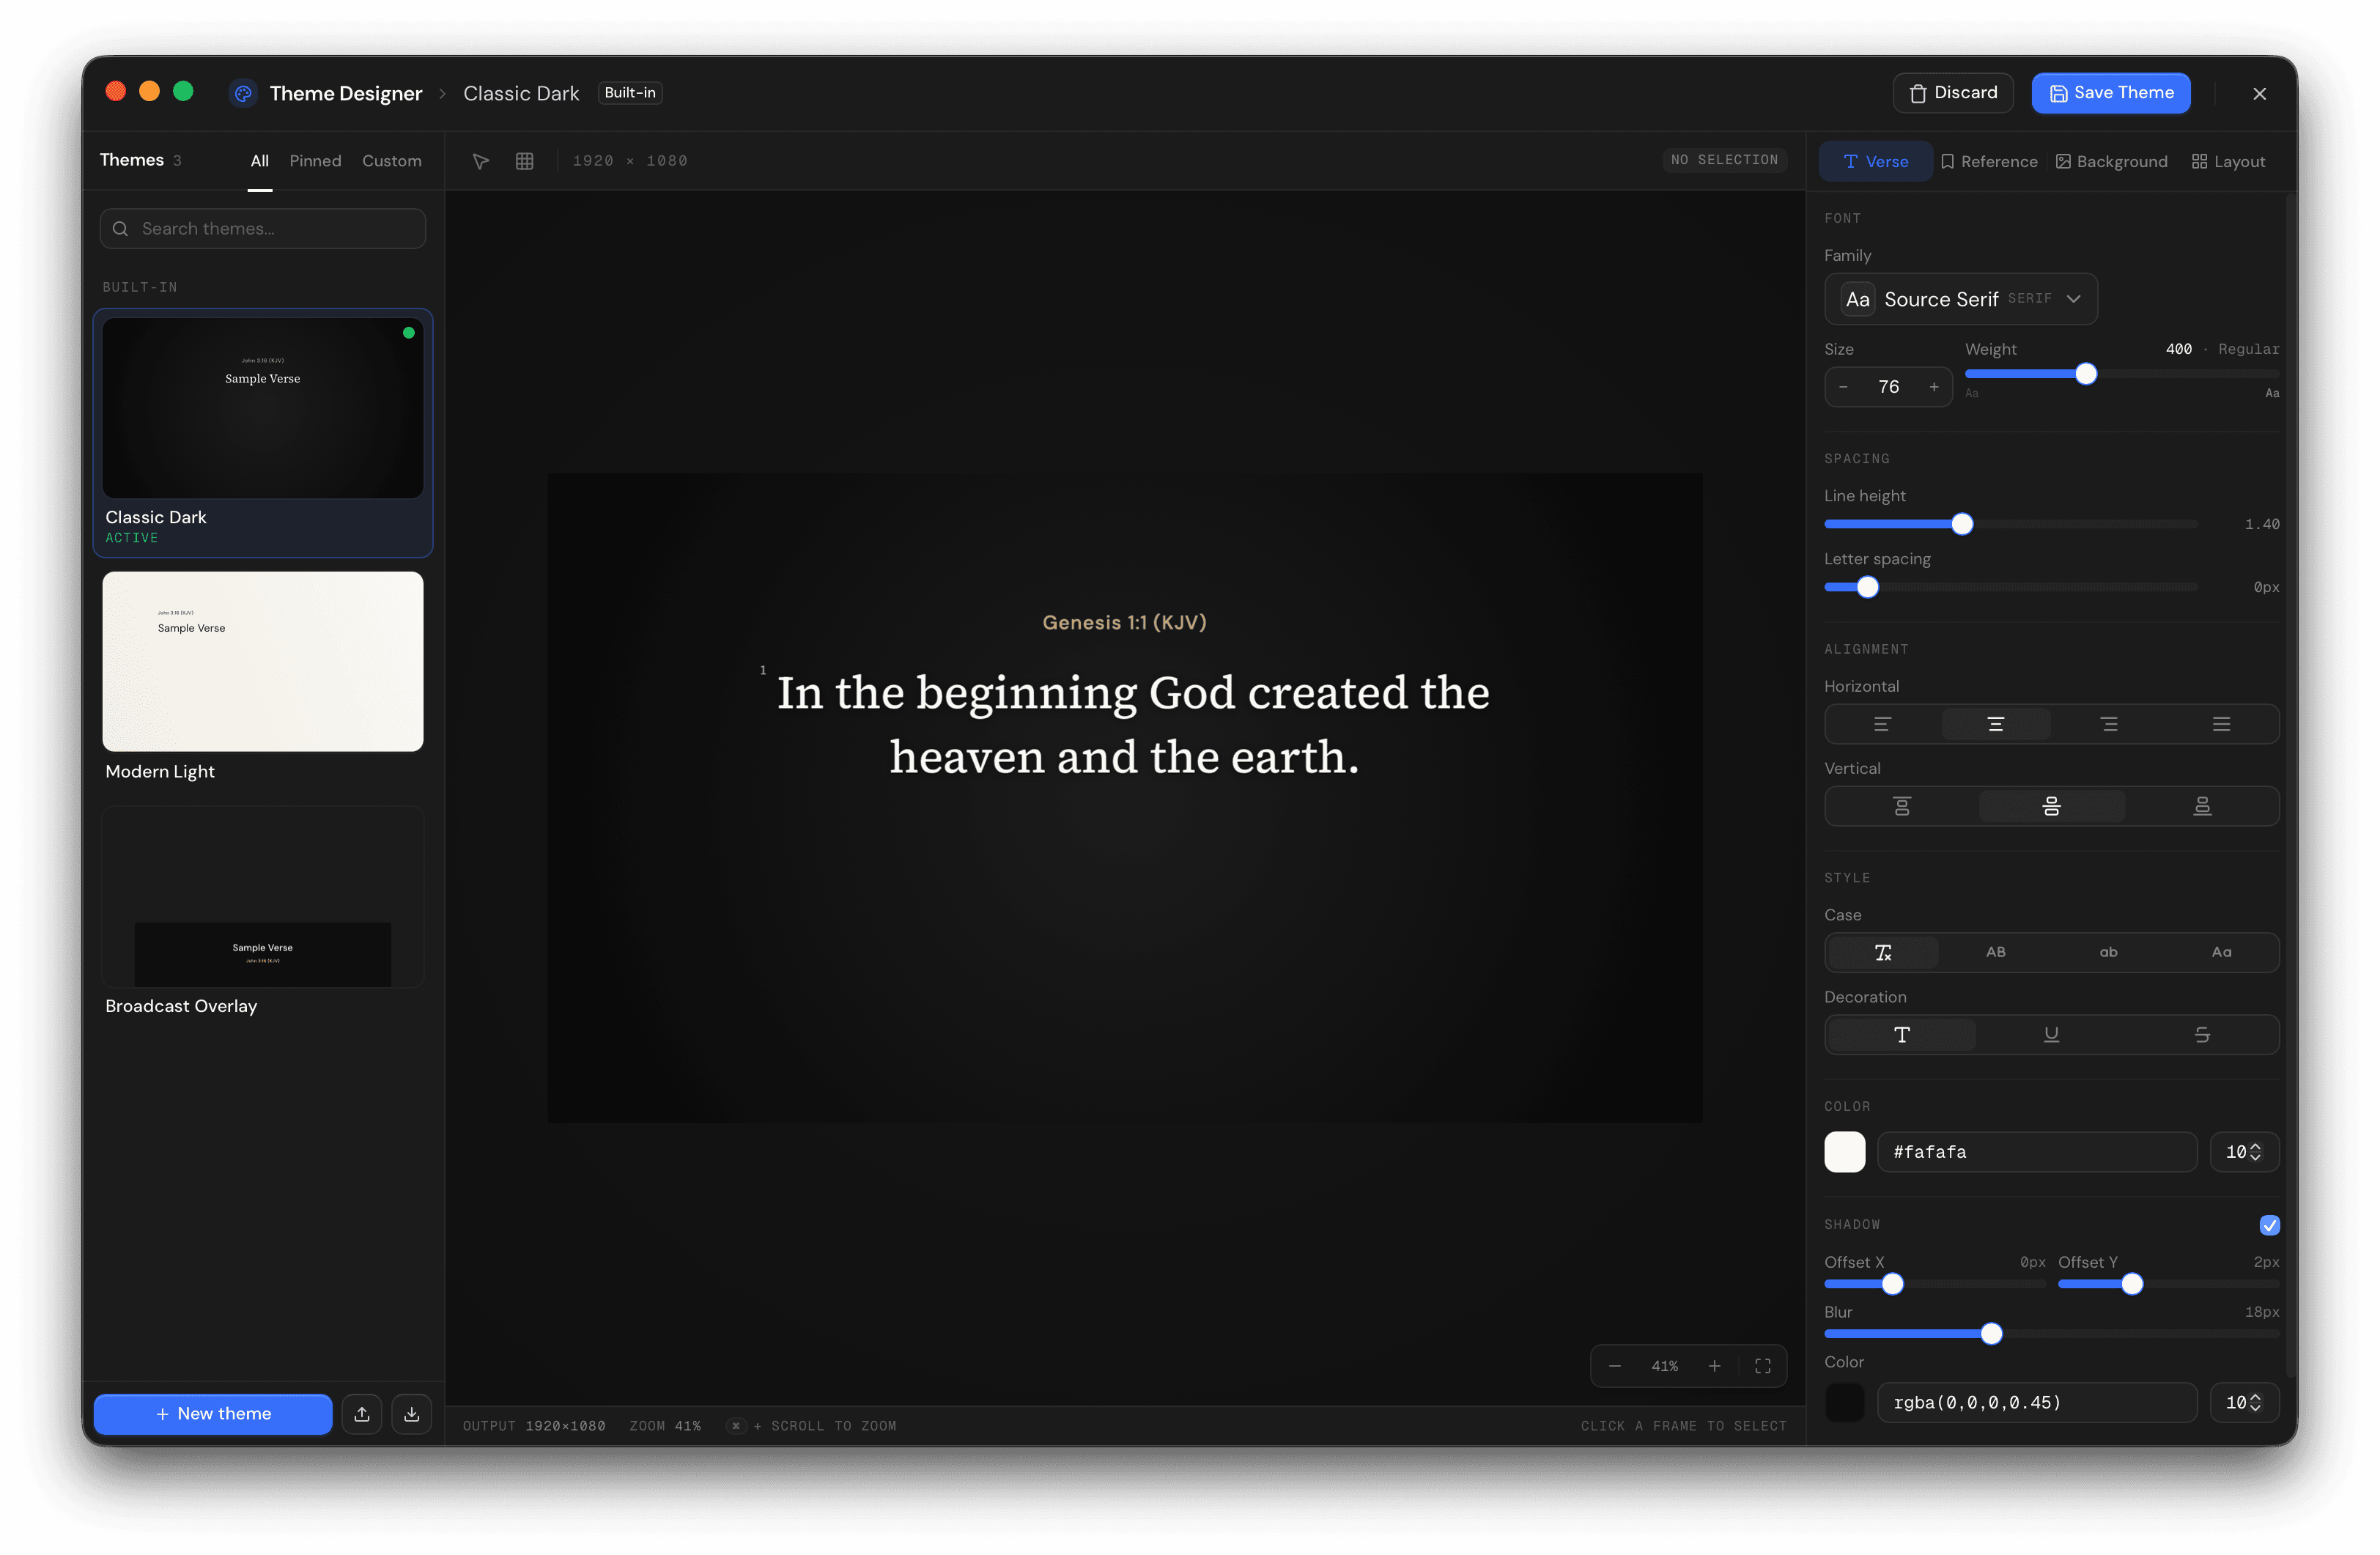Align text vertically to bottom
2380x1555 pixels.
(x=2202, y=806)
